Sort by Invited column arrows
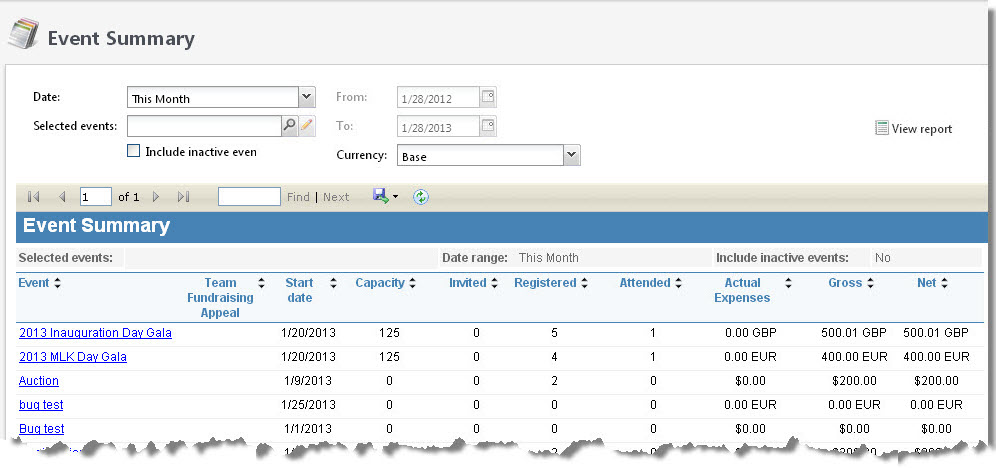This screenshot has height=468, width=996. [x=495, y=283]
